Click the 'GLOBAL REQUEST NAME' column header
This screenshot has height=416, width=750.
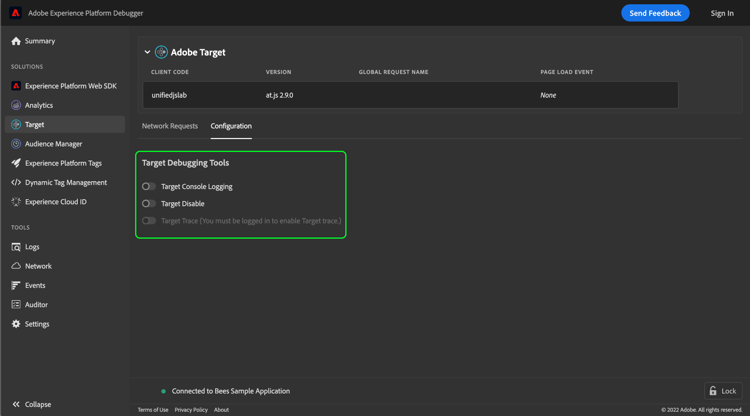point(394,72)
